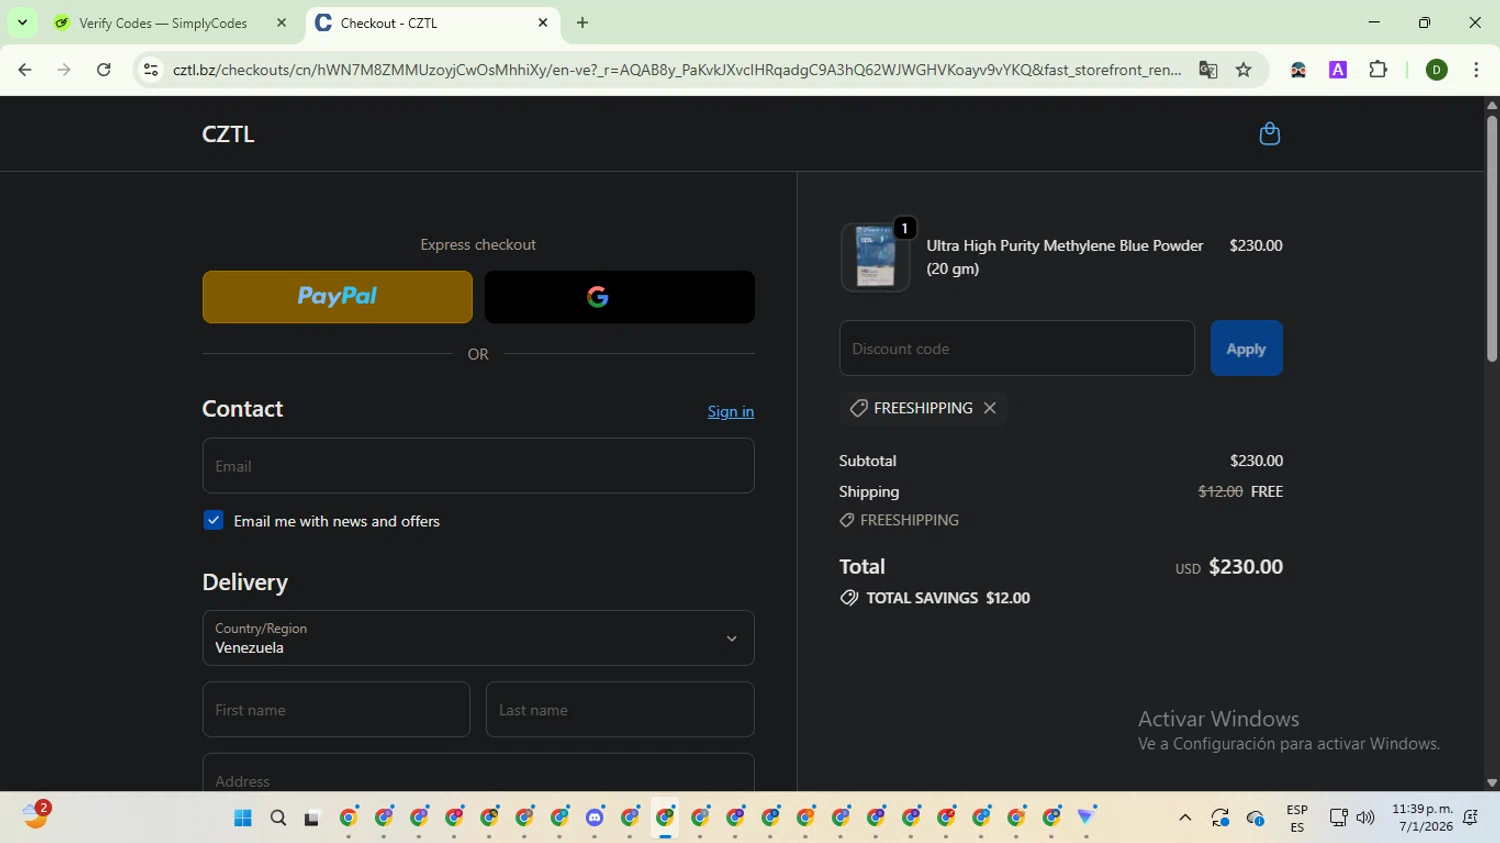Image resolution: width=1500 pixels, height=843 pixels.
Task: Open the Windows Start menu
Action: click(242, 818)
